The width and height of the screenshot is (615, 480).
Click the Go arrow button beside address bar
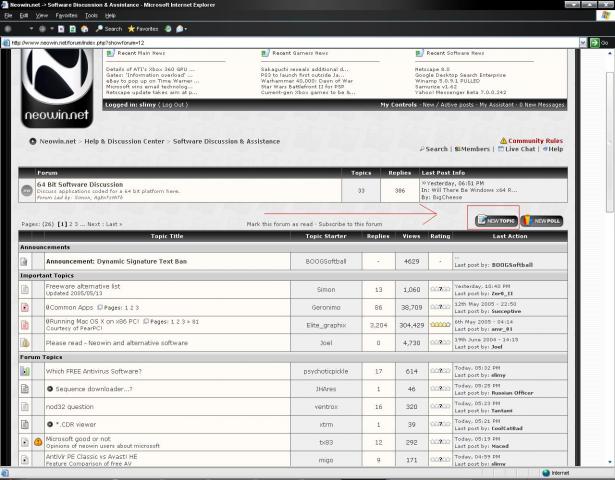[595, 43]
